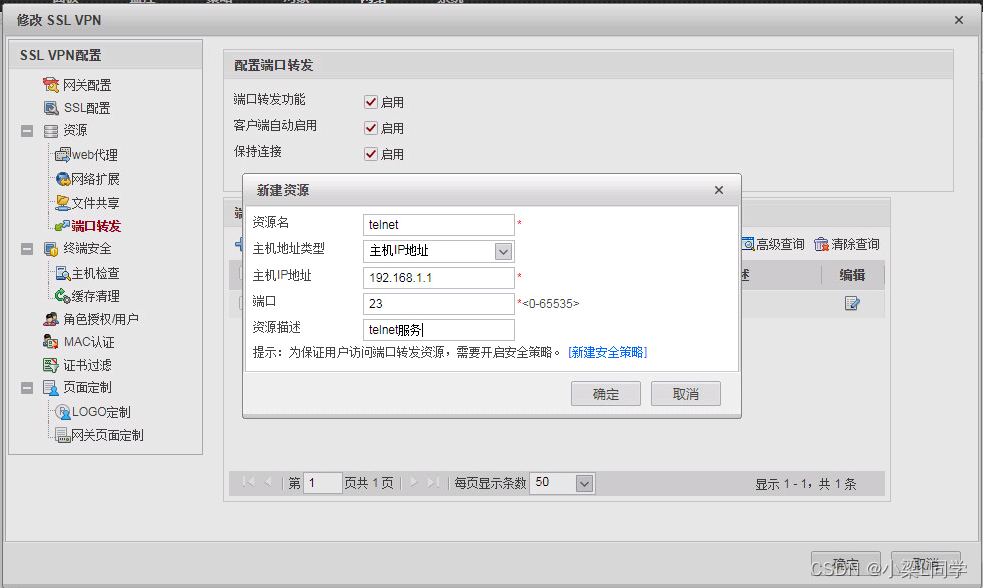This screenshot has width=983, height=588.
Task: Click 高级查询 button
Action: 773,244
